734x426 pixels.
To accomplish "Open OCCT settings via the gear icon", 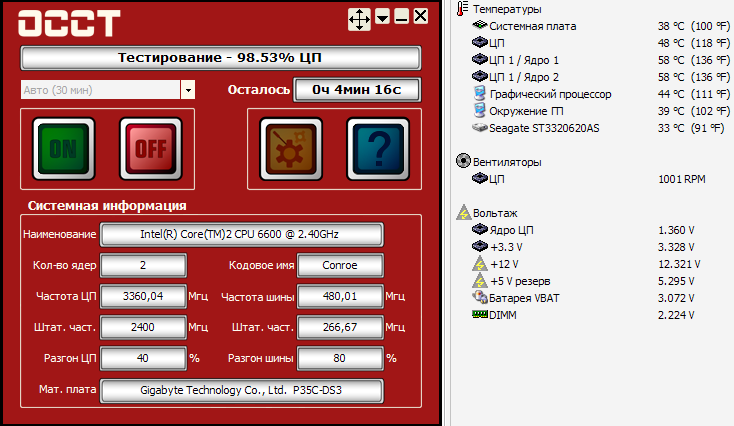I will (x=291, y=149).
